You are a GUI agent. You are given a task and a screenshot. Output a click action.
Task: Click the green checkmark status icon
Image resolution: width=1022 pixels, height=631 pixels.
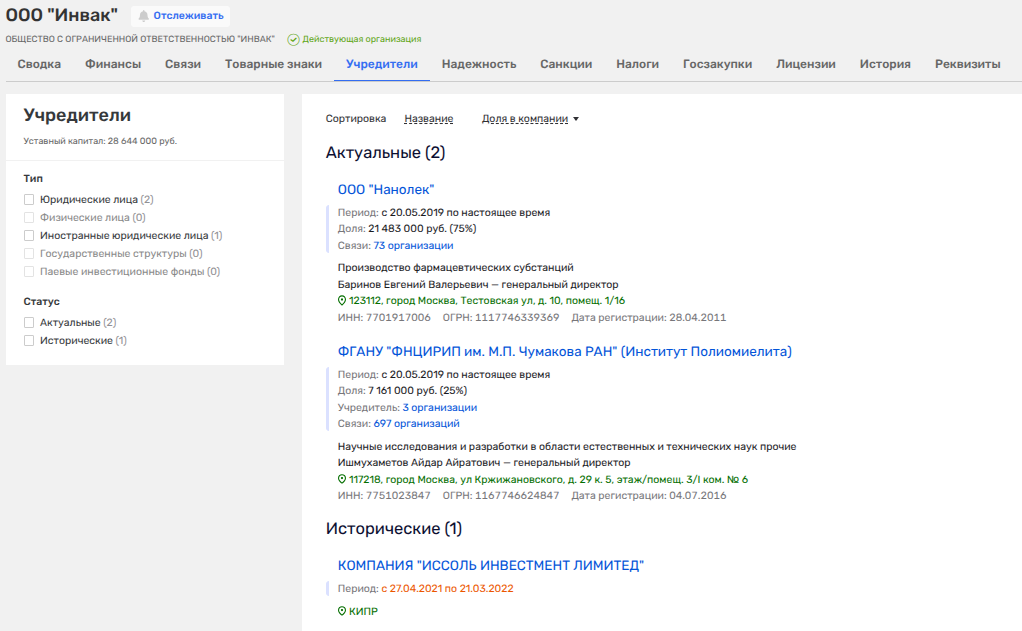[x=293, y=40]
